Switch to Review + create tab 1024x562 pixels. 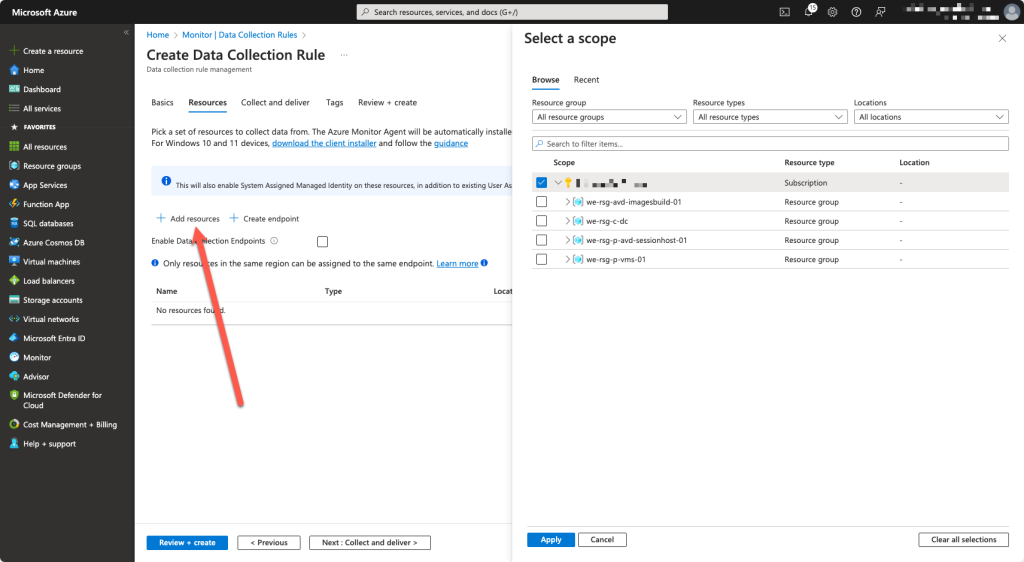coord(387,102)
